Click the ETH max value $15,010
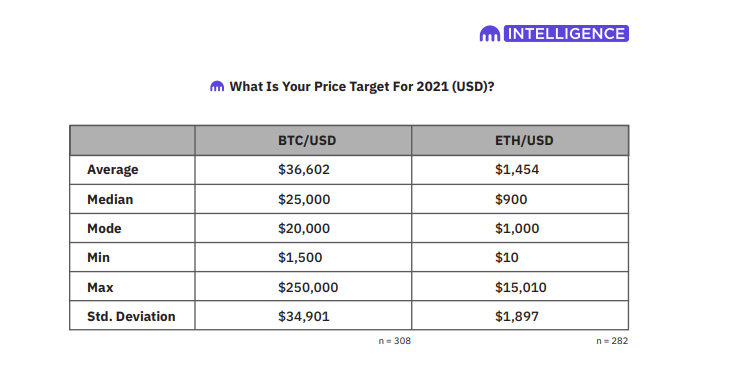 point(521,287)
